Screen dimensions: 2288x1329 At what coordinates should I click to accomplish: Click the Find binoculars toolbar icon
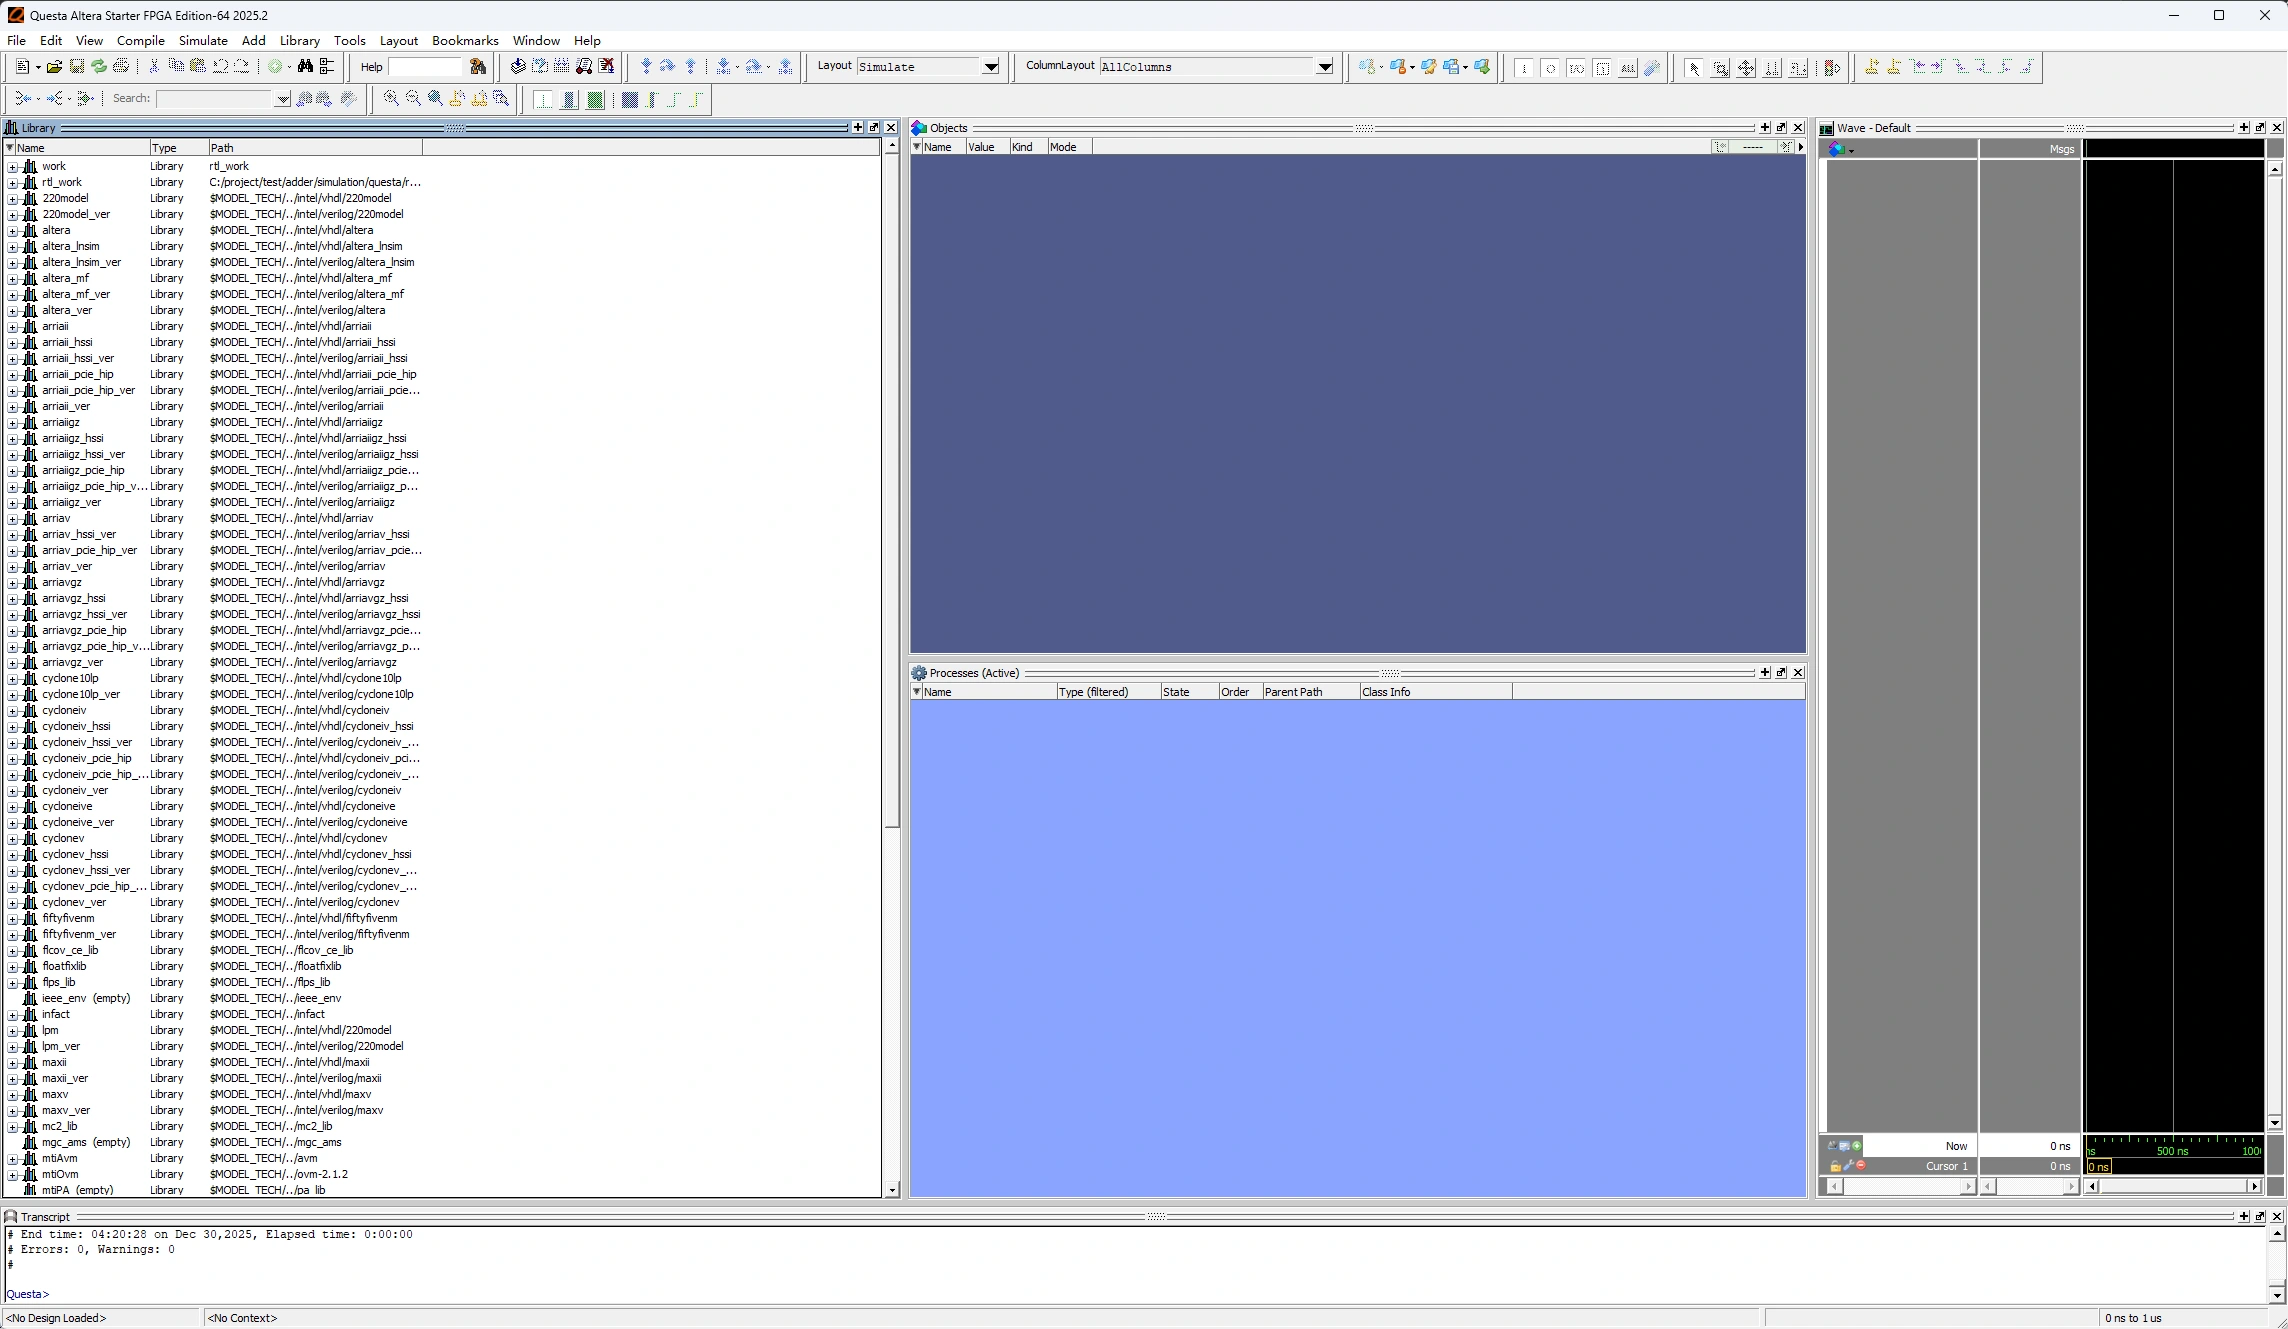coord(305,67)
